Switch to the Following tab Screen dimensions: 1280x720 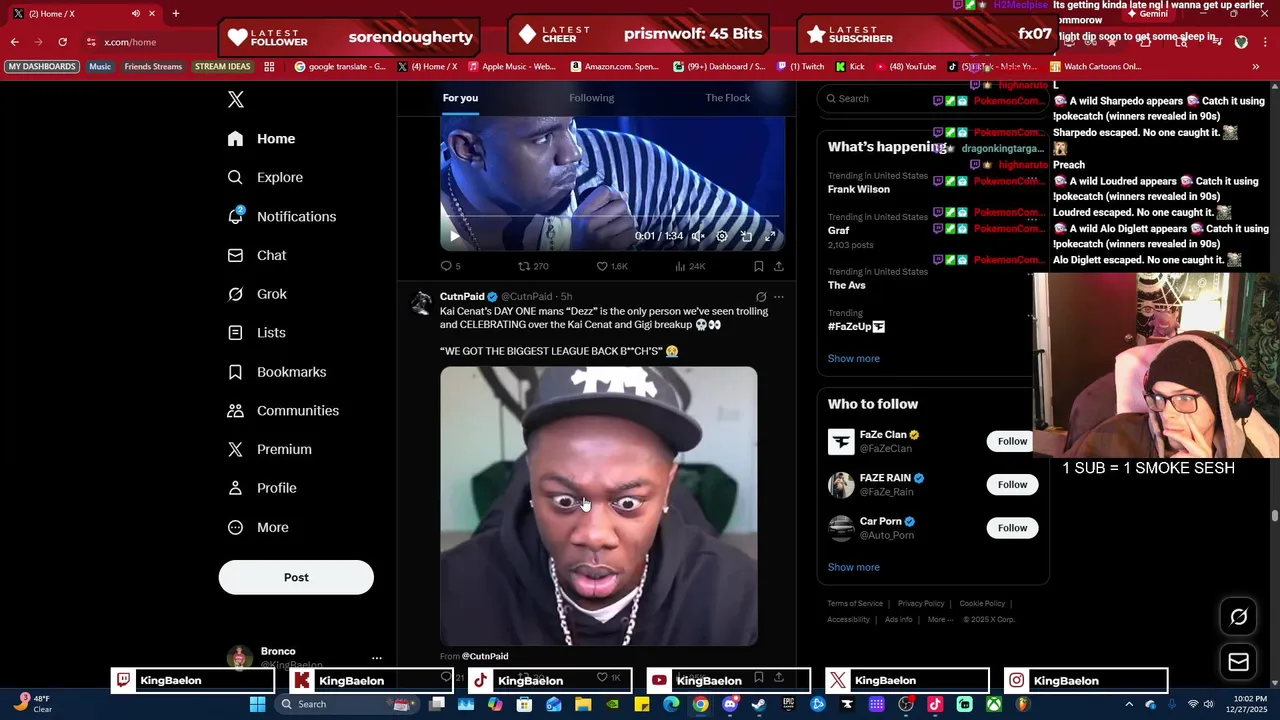coord(592,98)
